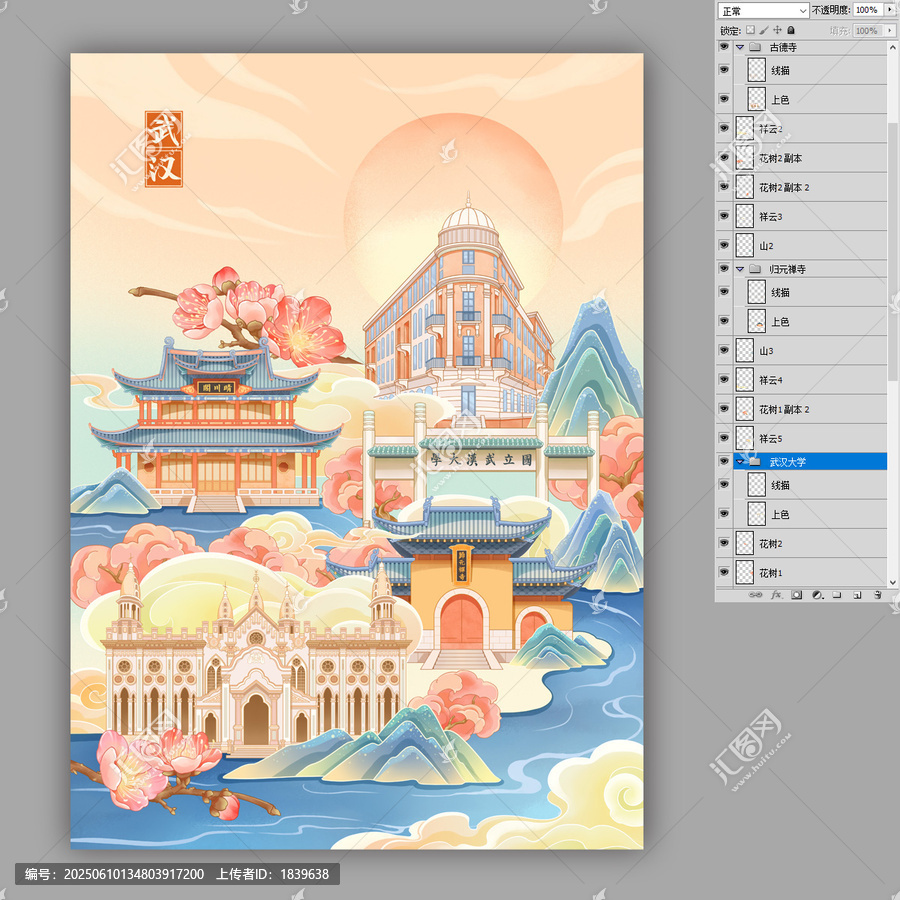
Task: Open the fx layer style menu
Action: click(776, 595)
